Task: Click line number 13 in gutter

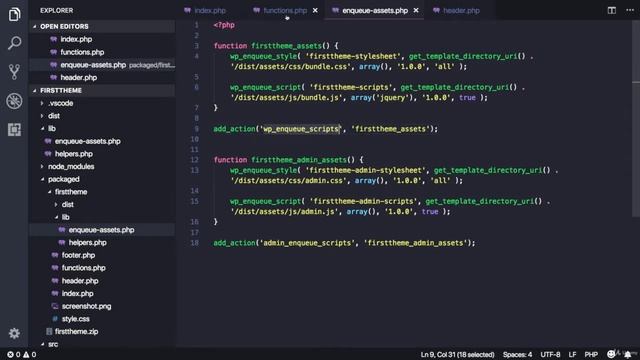Action: pos(195,170)
